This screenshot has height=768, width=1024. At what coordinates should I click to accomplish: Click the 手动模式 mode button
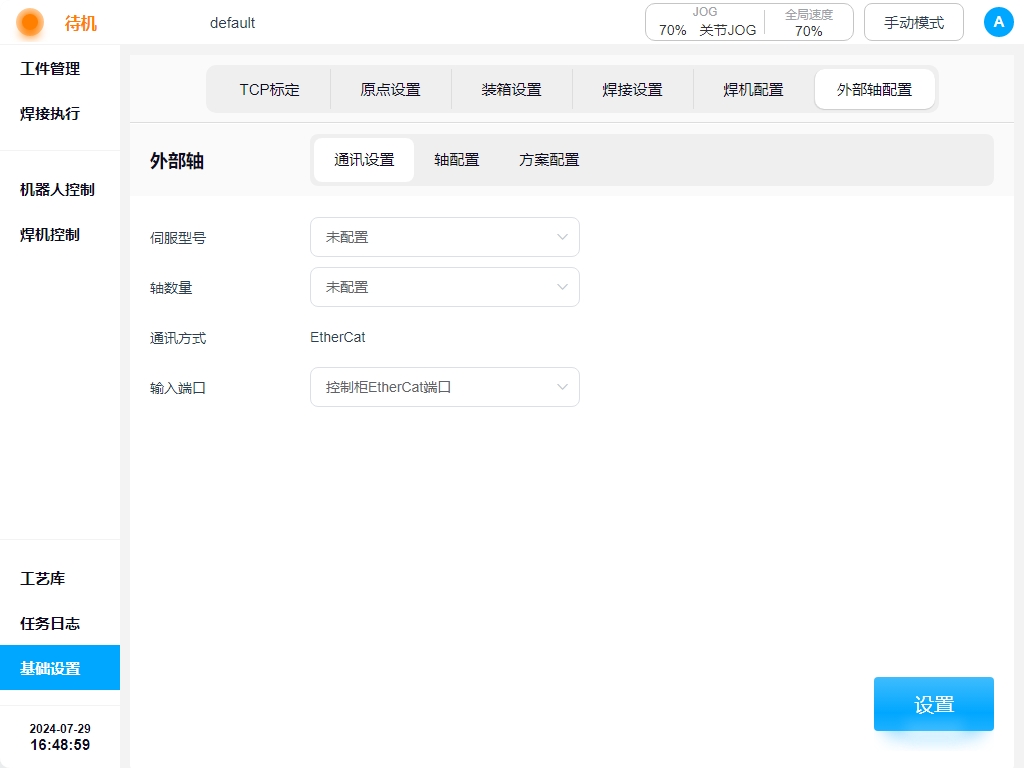coord(913,22)
